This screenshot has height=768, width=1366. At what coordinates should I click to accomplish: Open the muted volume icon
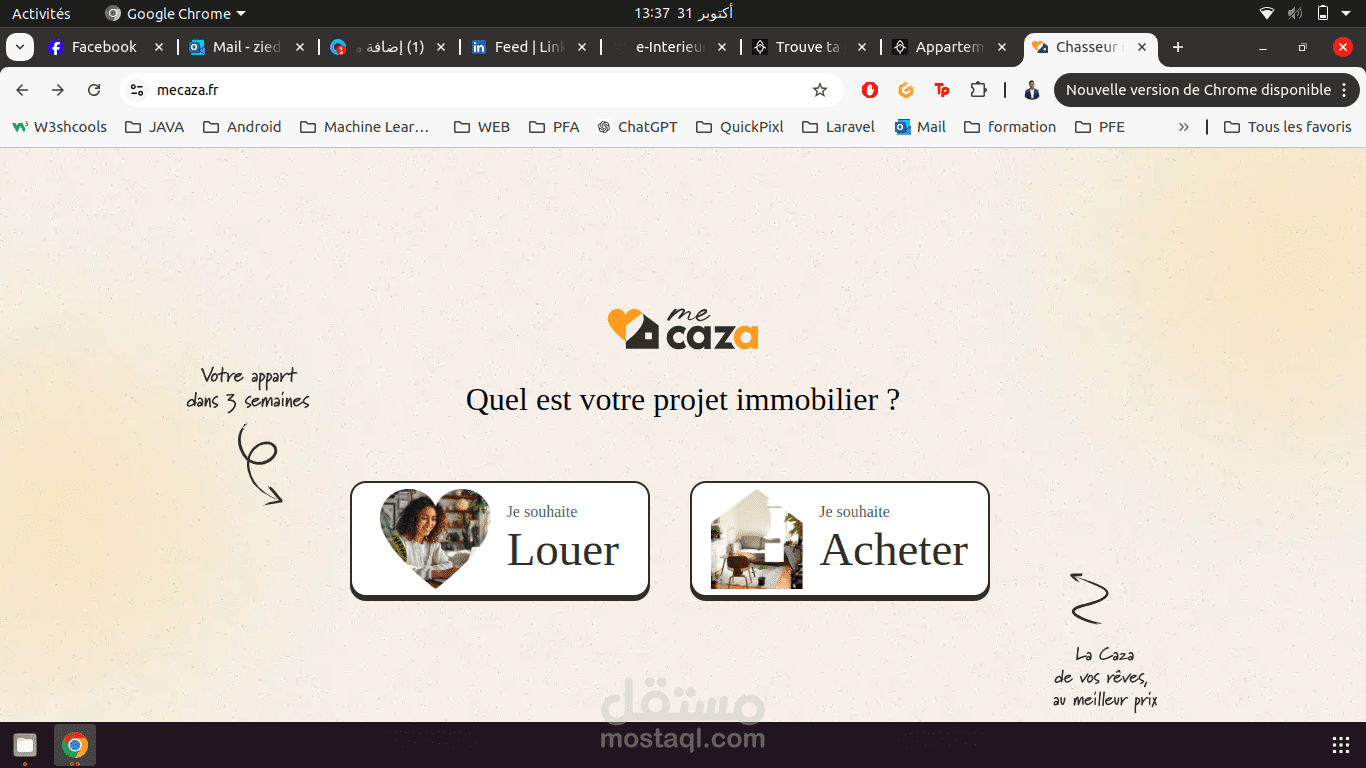click(1295, 13)
